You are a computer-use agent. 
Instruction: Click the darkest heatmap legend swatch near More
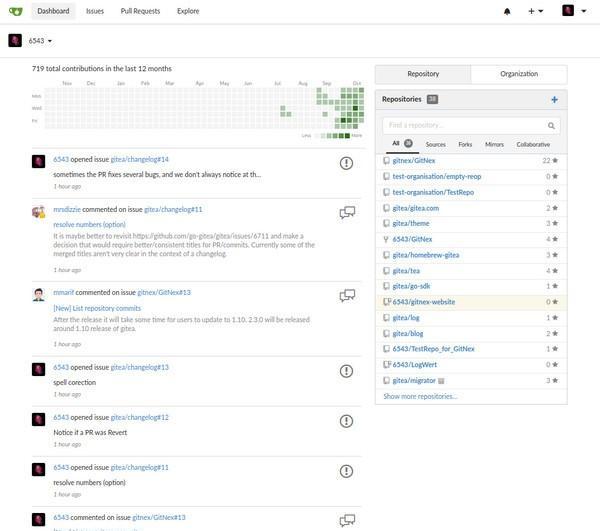click(347, 136)
